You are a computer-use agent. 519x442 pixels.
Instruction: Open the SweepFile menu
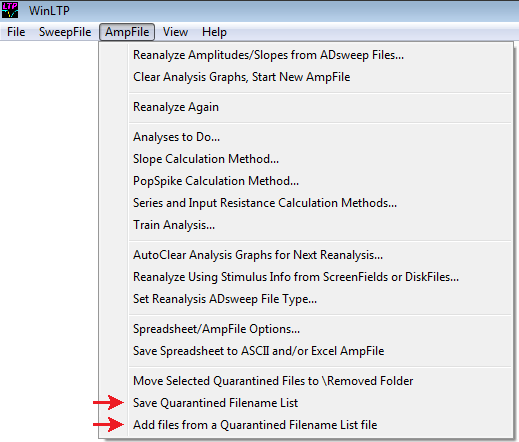coord(65,32)
